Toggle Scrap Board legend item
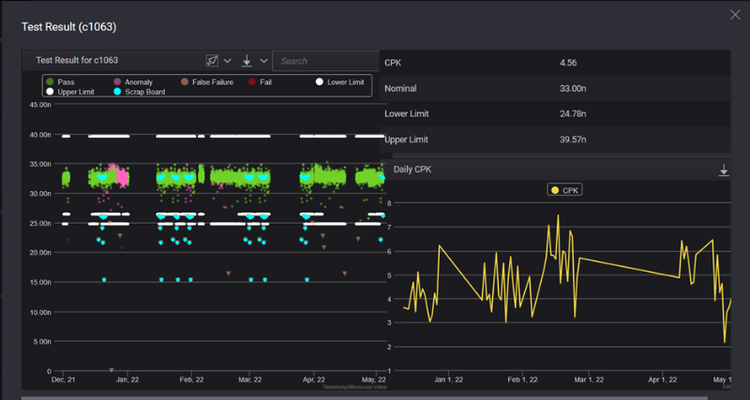The width and height of the screenshot is (750, 400). point(139,92)
